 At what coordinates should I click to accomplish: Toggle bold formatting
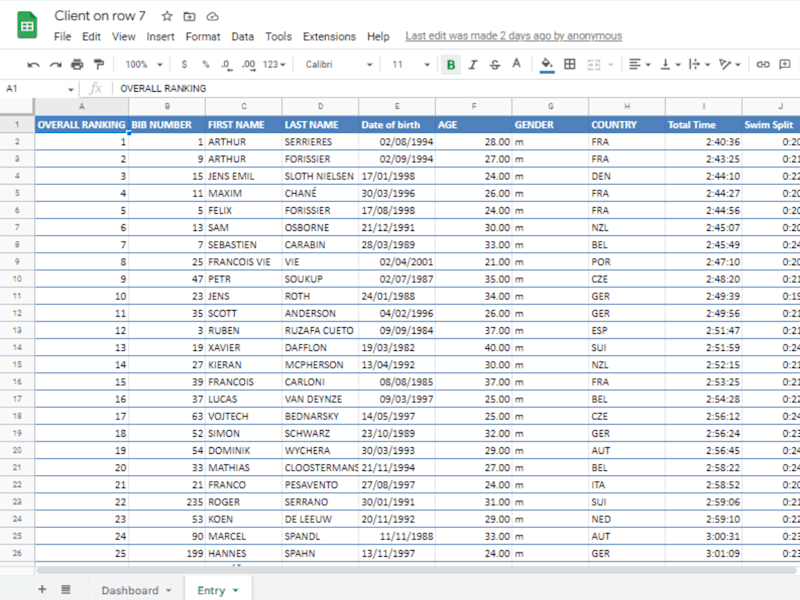pyautogui.click(x=451, y=64)
